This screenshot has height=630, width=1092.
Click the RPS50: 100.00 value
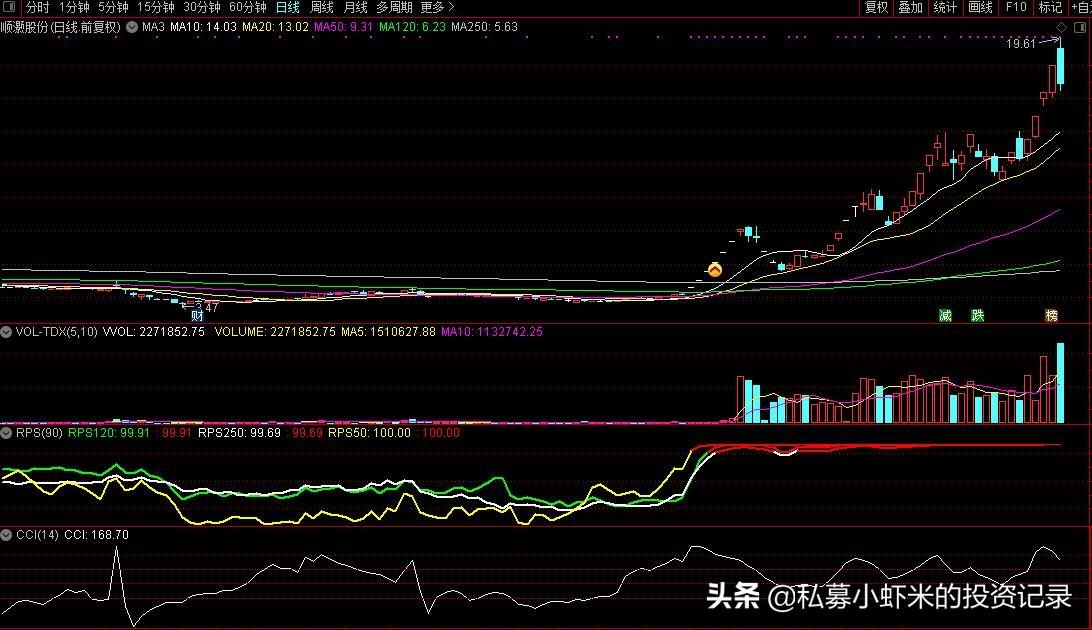click(369, 433)
